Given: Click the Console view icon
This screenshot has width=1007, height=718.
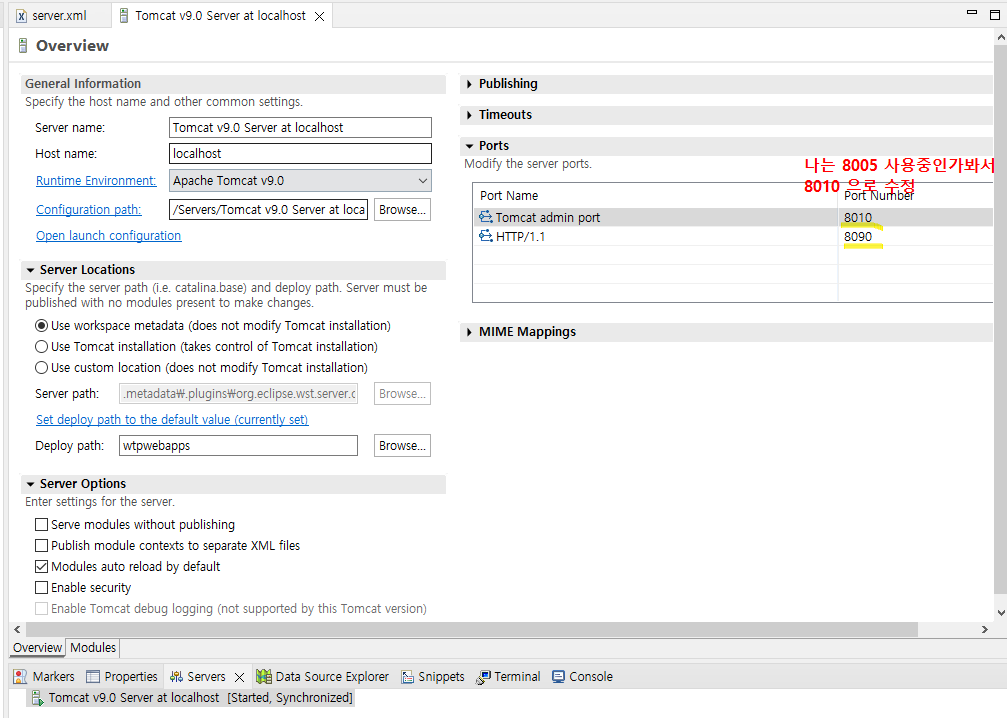Looking at the screenshot, I should pyautogui.click(x=558, y=676).
